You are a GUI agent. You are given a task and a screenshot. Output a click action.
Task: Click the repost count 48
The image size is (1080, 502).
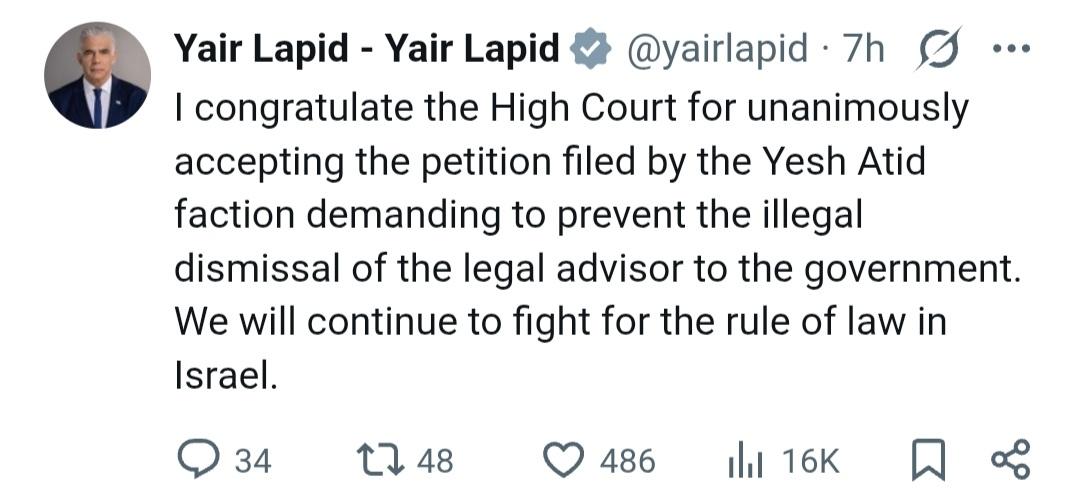434,460
